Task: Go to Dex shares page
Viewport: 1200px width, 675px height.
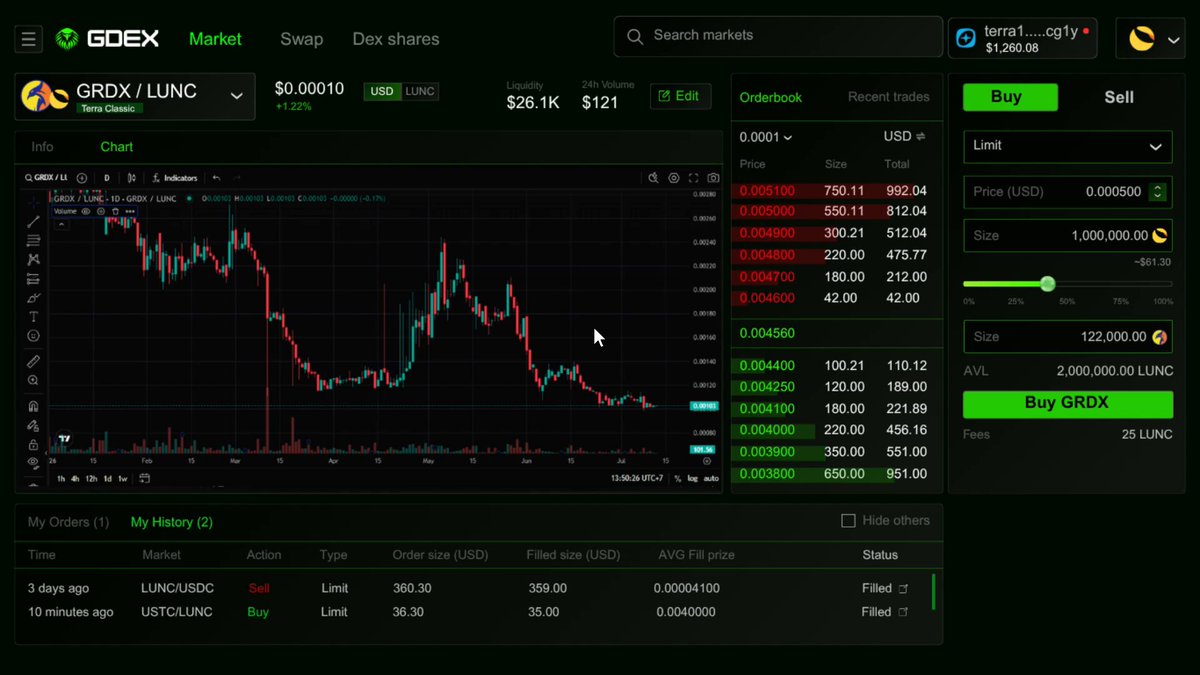Action: pyautogui.click(x=396, y=39)
